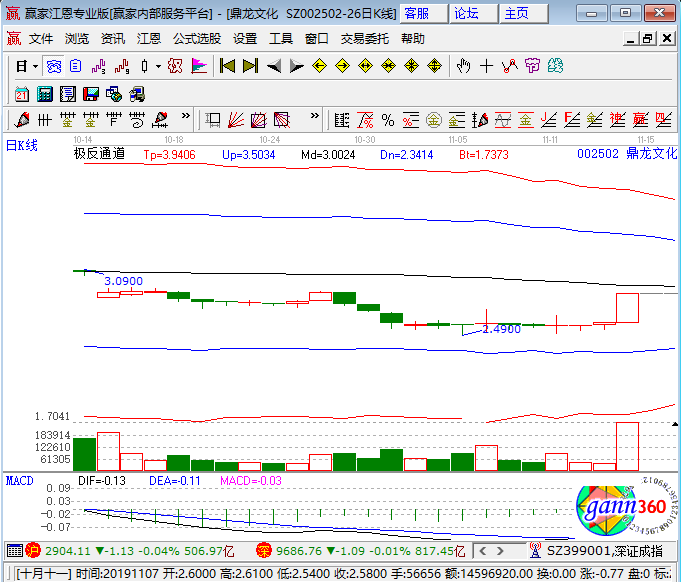Screen dimensions: 681x582
Task: Click the status bar left scroll arrow
Action: pos(483,551)
